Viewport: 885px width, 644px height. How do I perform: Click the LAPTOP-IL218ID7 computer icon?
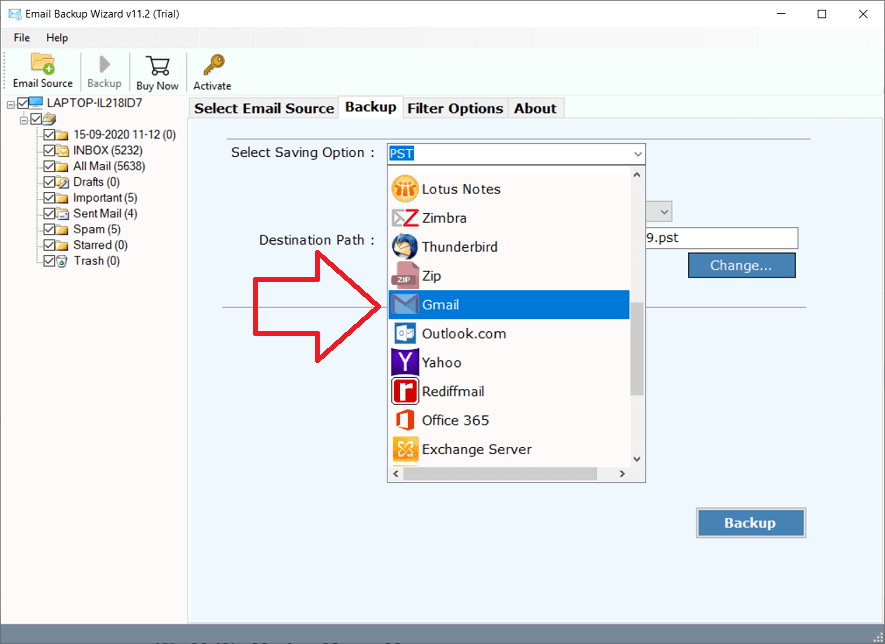coord(36,103)
